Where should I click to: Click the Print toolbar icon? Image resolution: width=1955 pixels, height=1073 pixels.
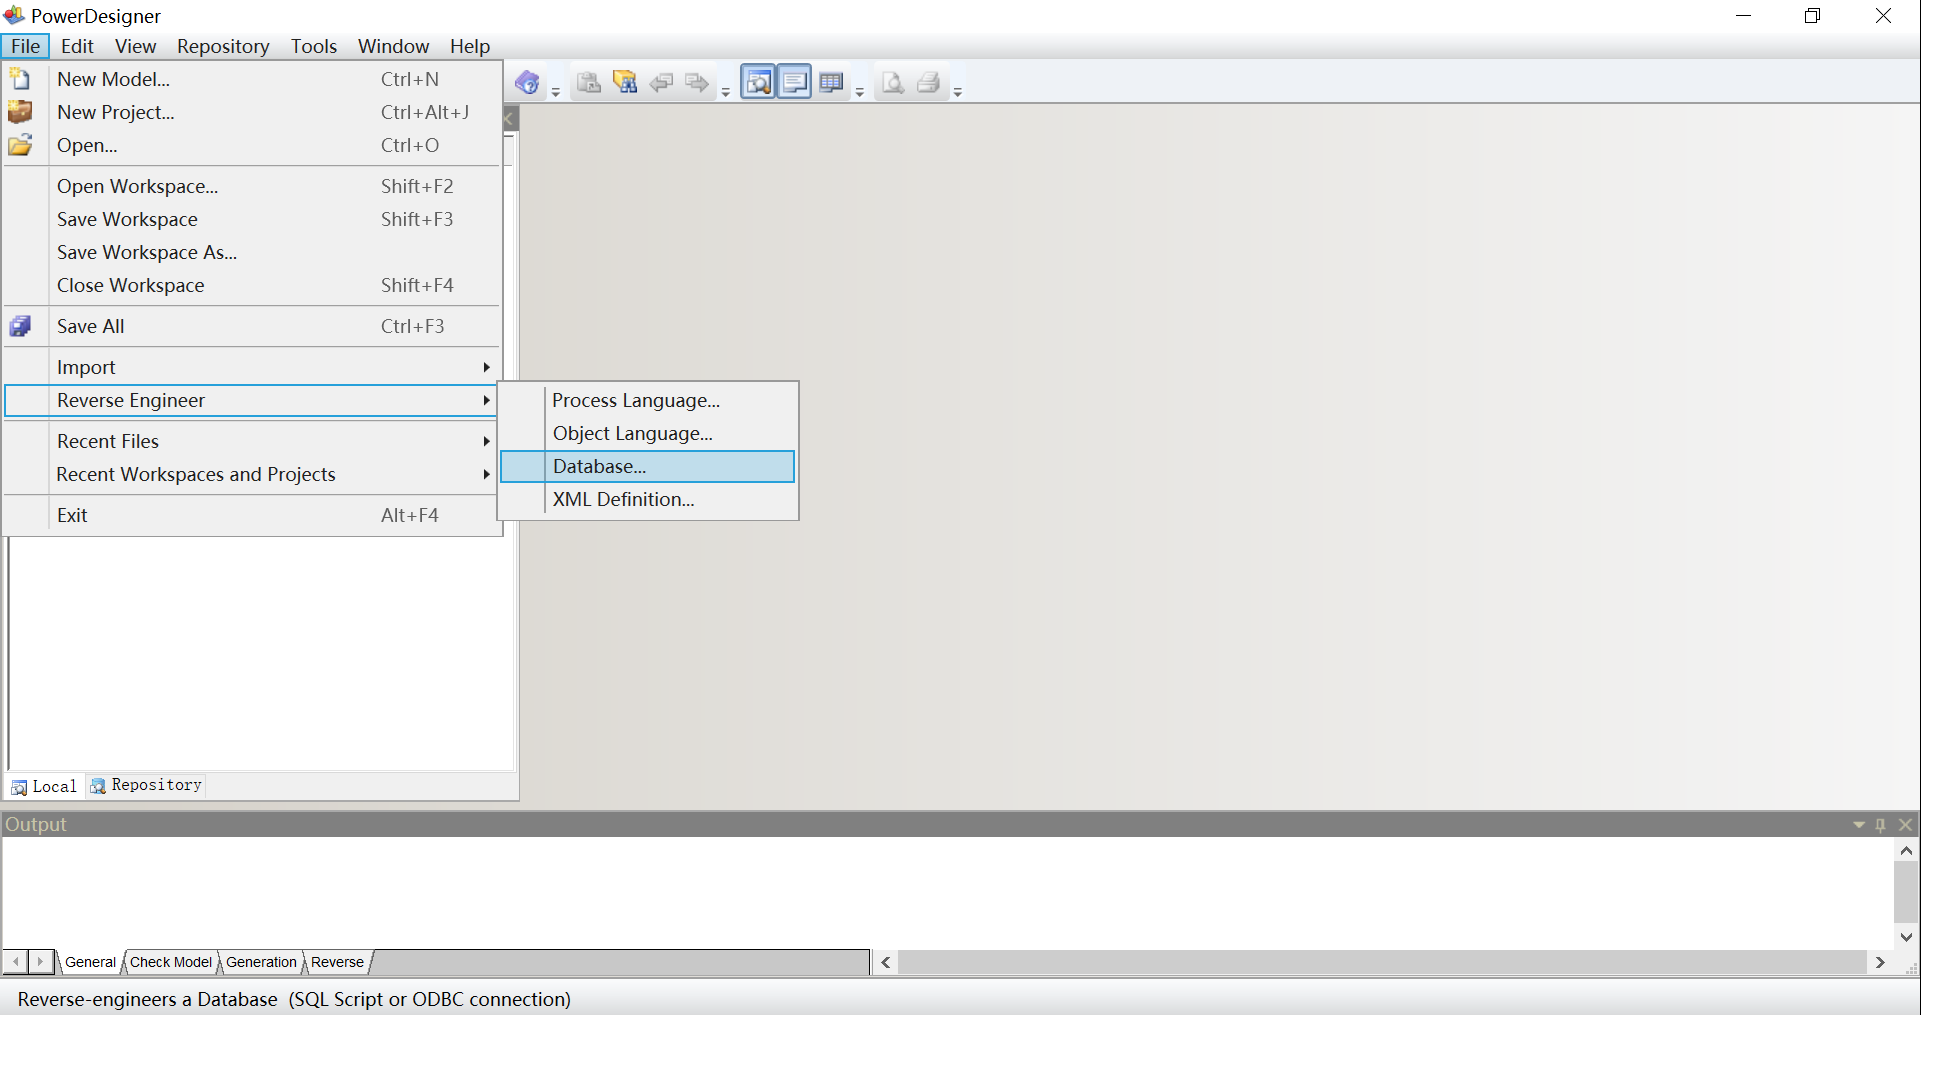[x=928, y=82]
